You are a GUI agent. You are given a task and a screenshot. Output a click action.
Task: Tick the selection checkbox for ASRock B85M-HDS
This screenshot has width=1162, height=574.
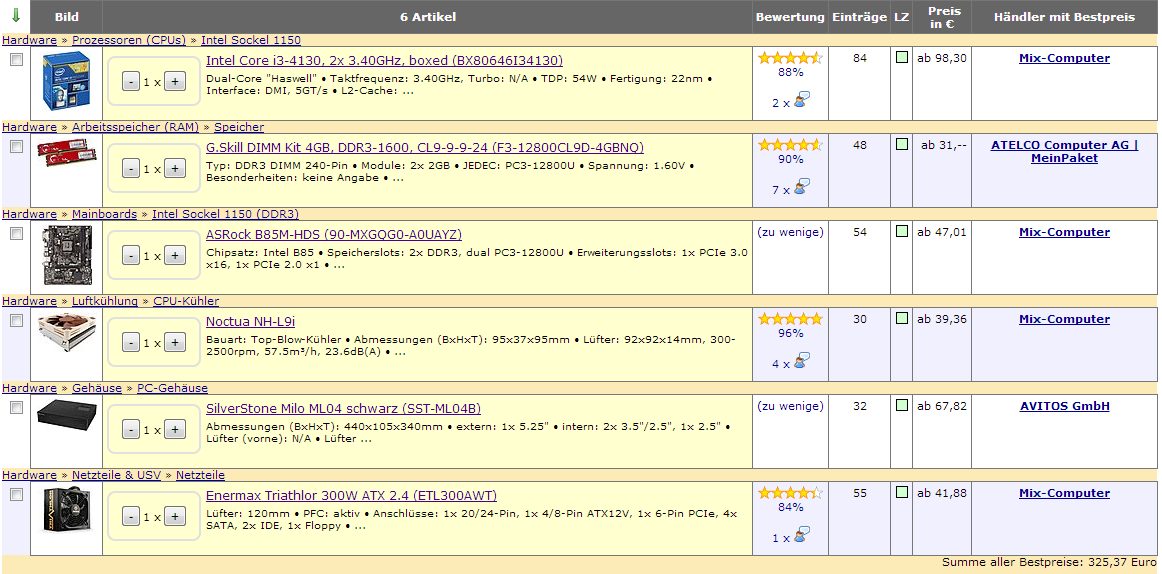coord(16,233)
